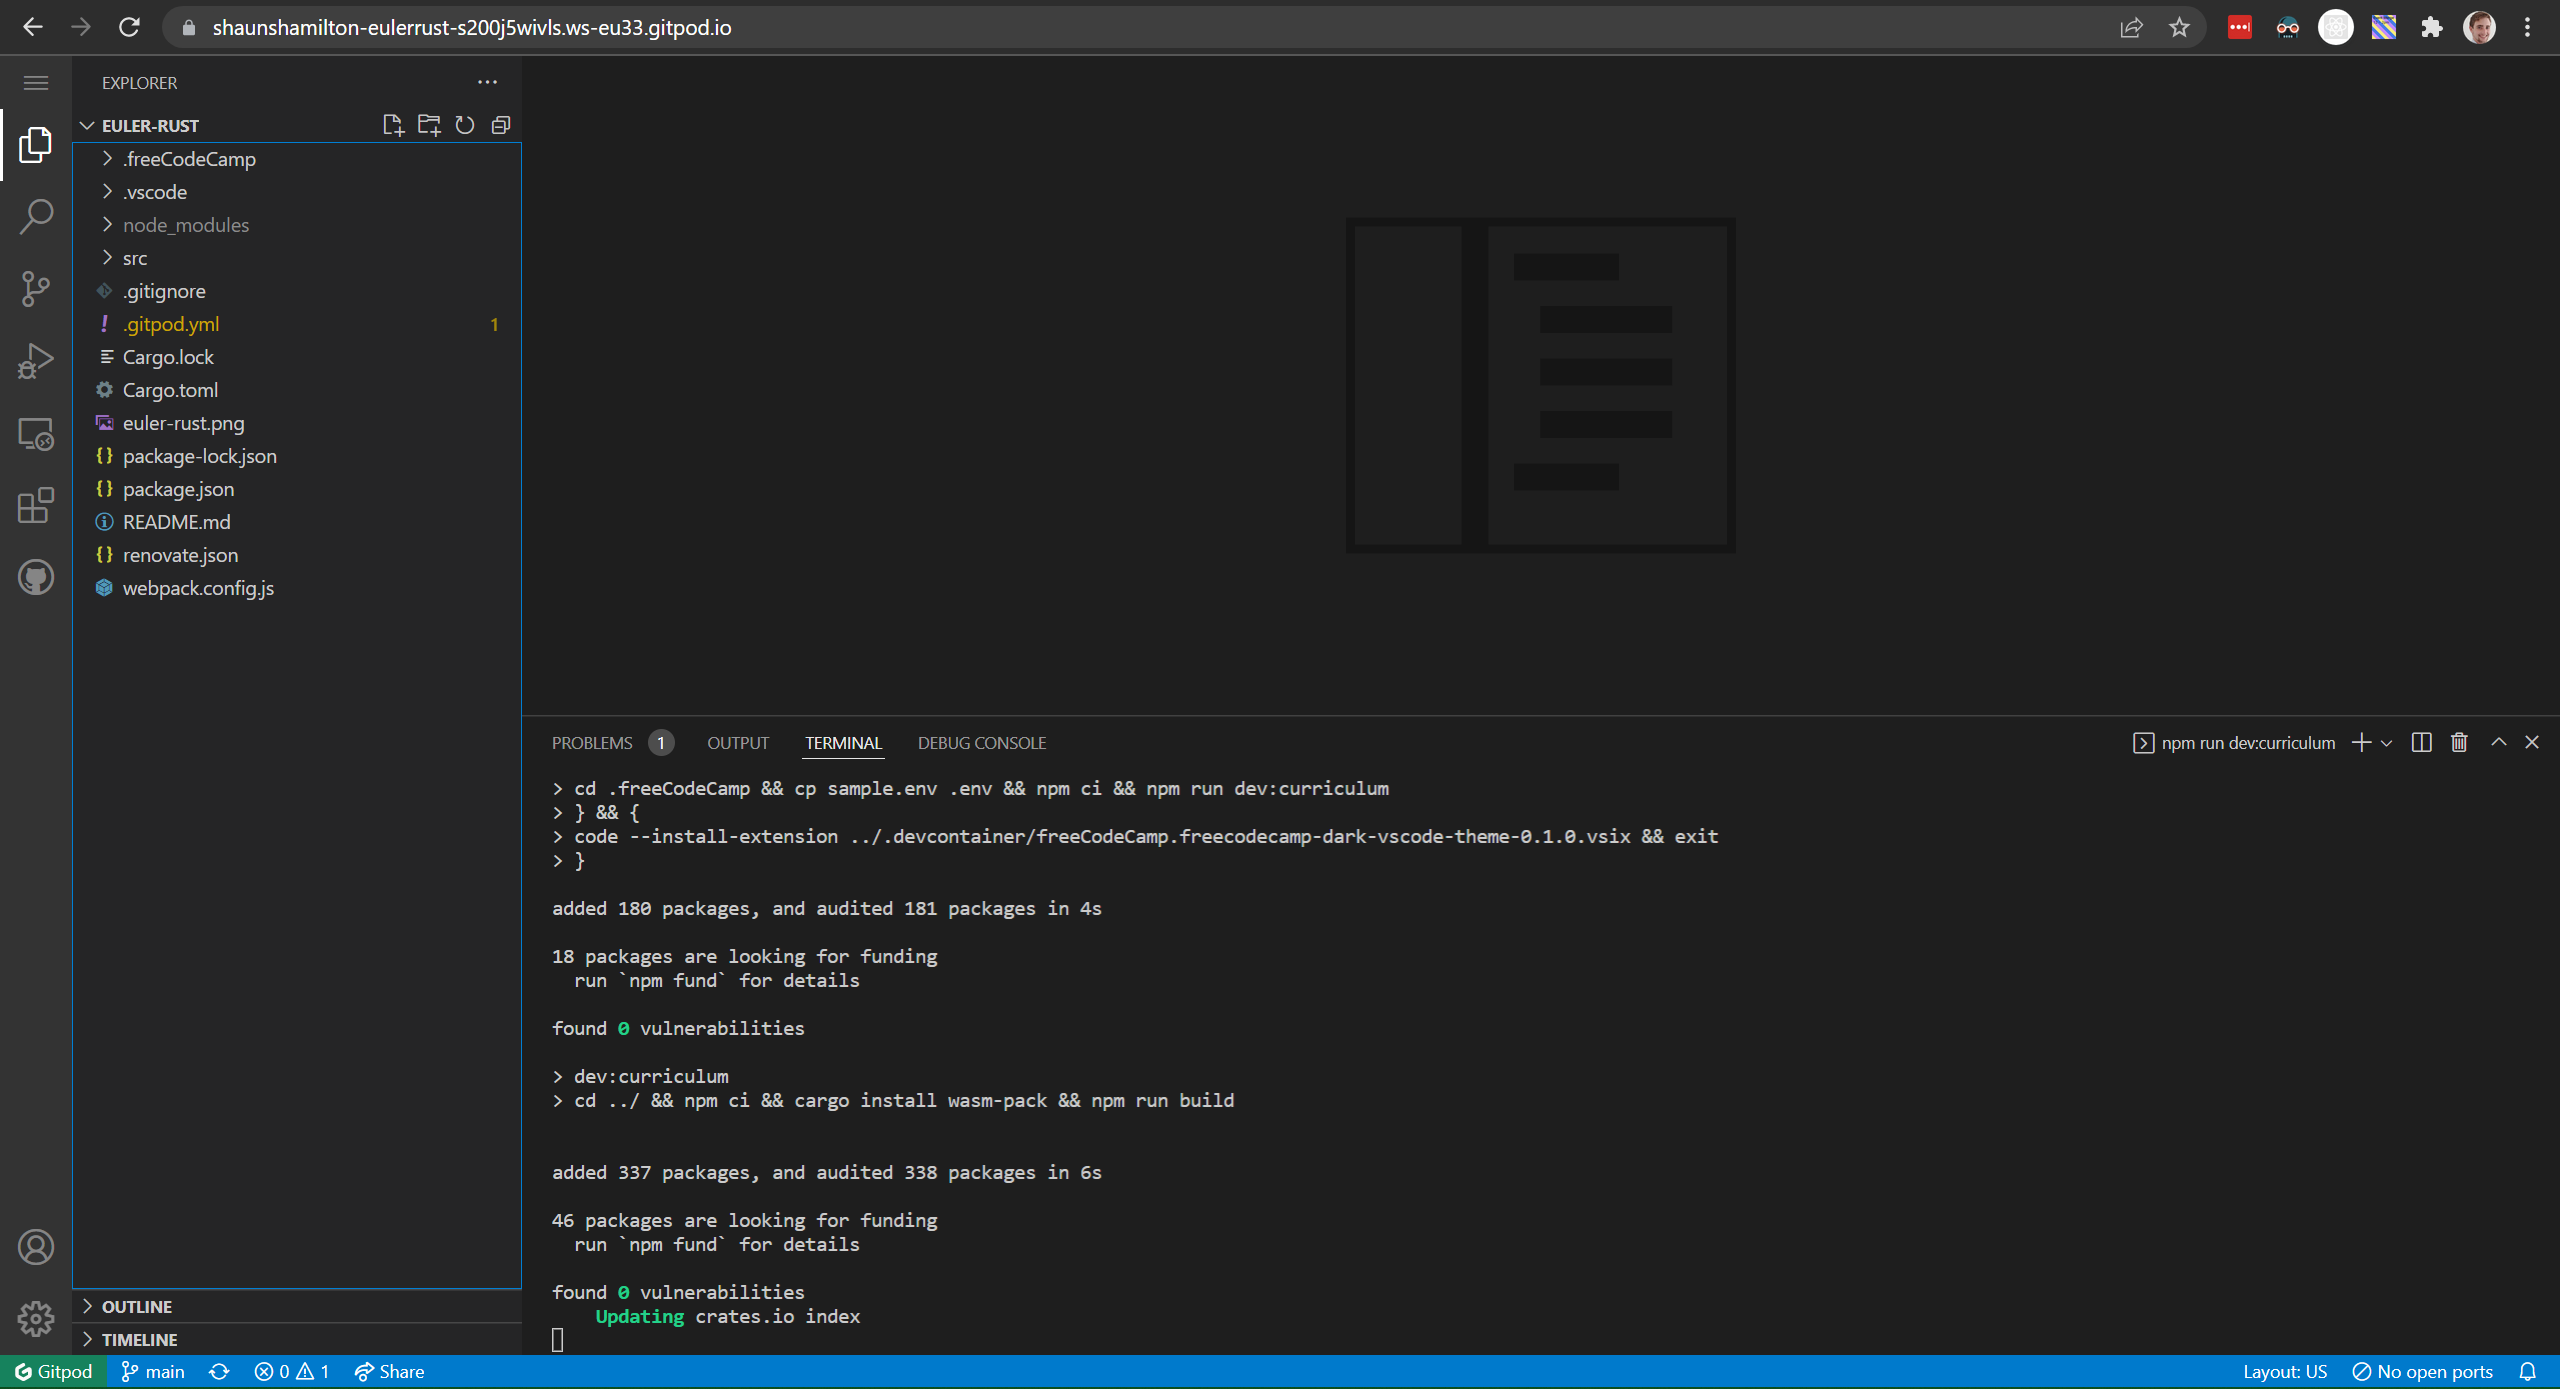The width and height of the screenshot is (2560, 1389).
Task: Open the Chrome profile avatar
Action: point(2480,27)
